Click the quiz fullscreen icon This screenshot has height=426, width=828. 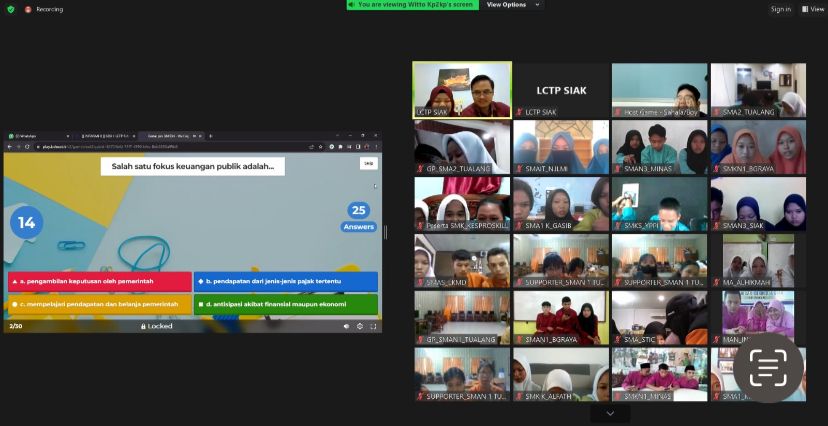[373, 326]
